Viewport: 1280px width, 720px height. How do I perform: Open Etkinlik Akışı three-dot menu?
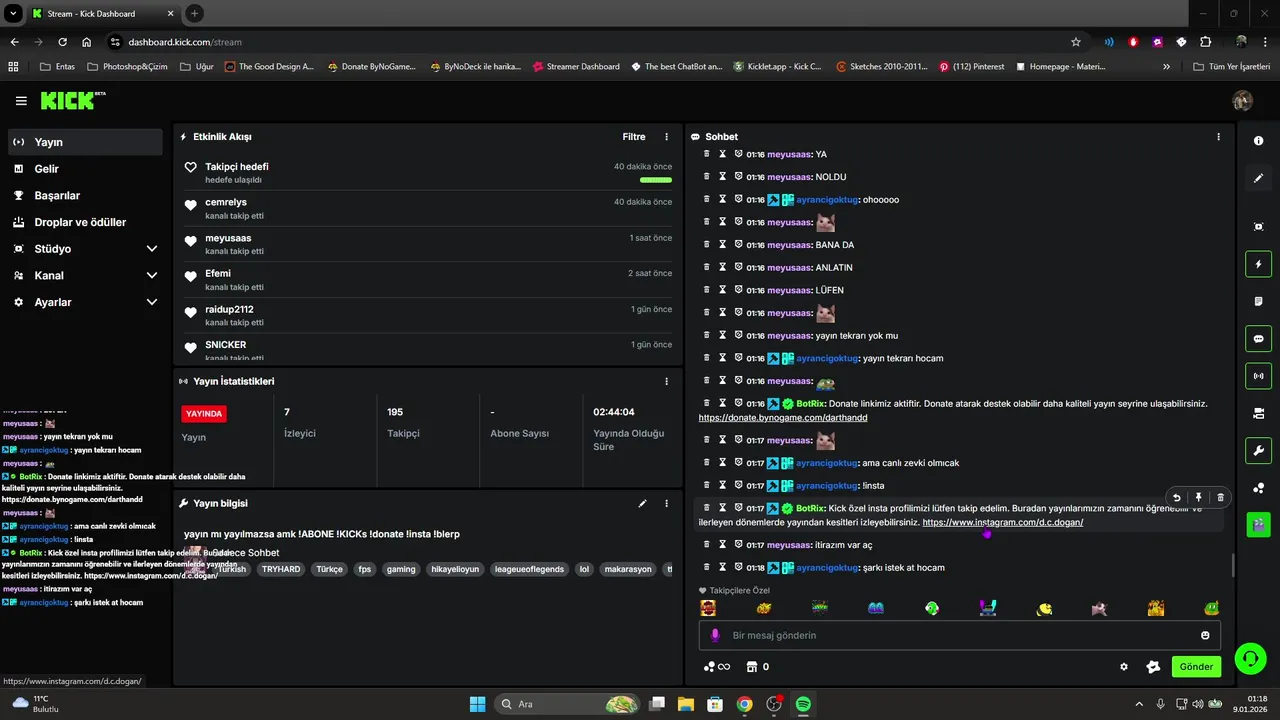click(x=667, y=137)
